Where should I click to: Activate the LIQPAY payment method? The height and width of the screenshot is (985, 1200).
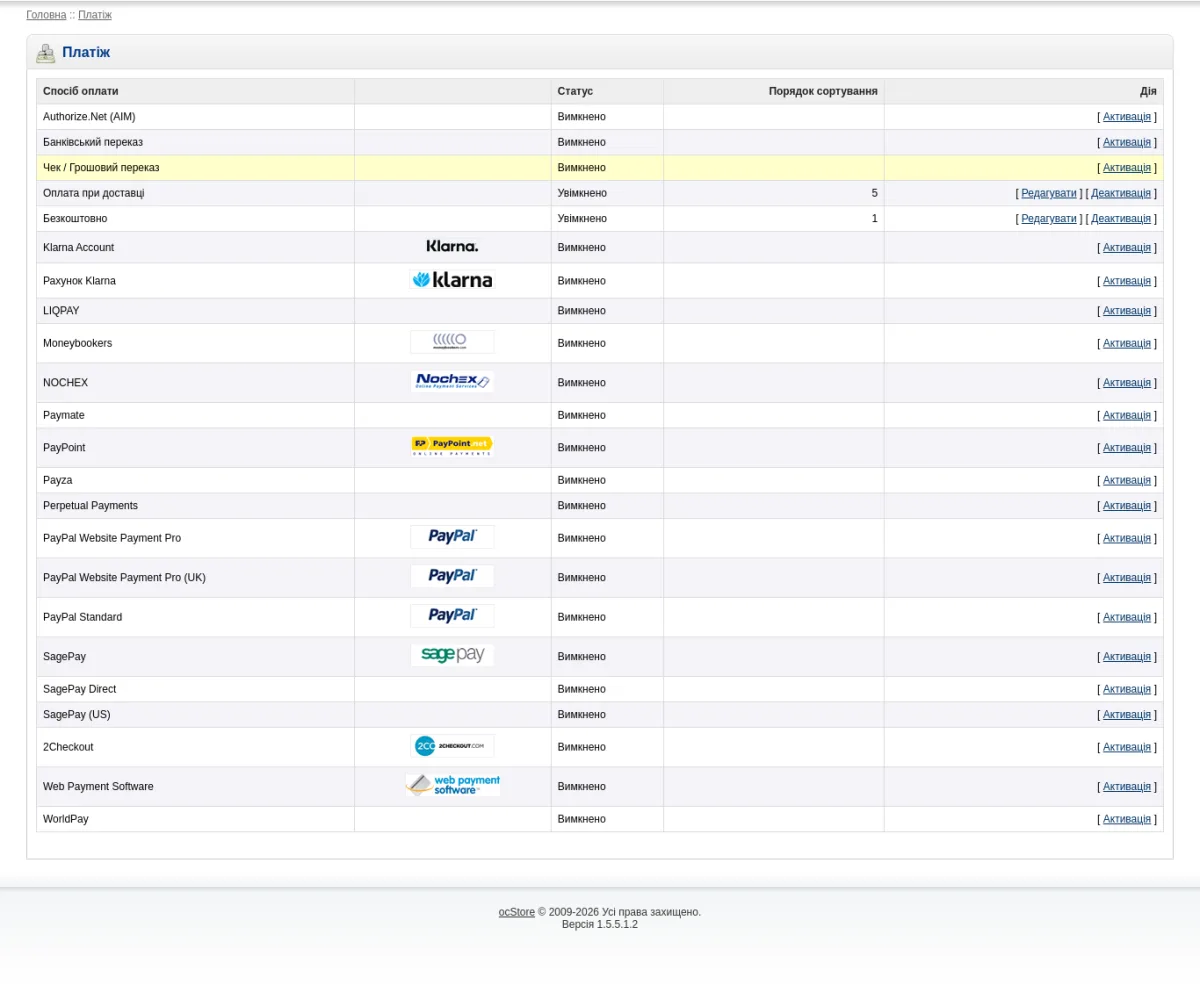pyautogui.click(x=1127, y=311)
